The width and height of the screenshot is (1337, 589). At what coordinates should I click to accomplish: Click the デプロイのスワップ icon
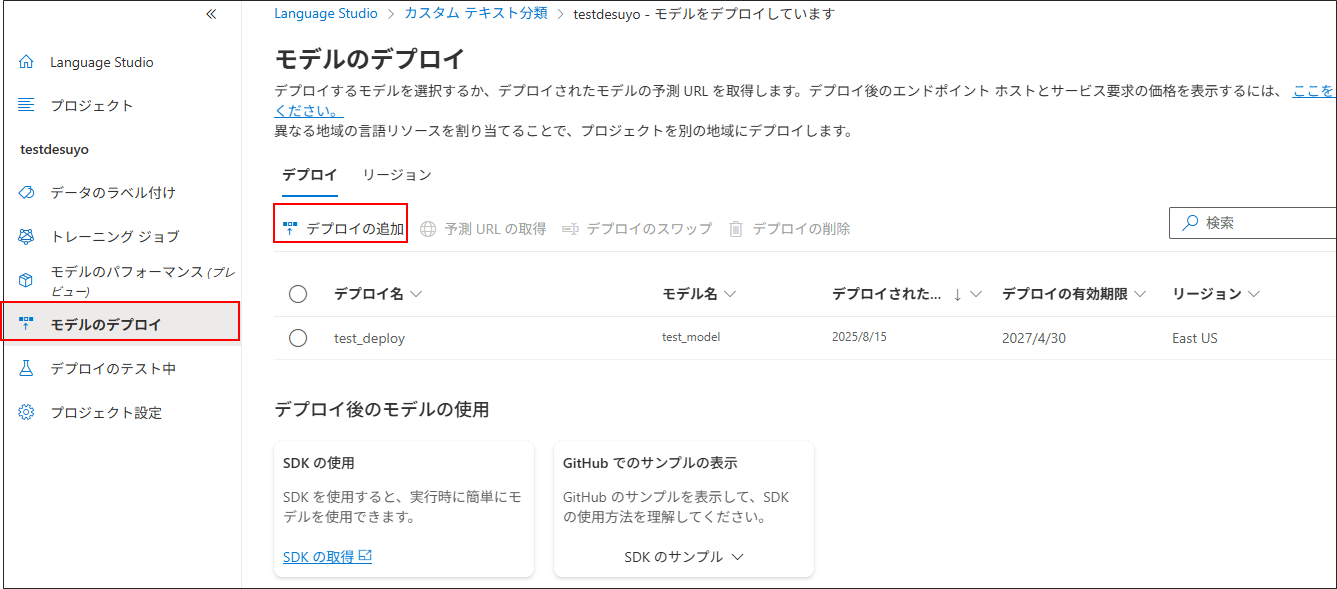[570, 229]
